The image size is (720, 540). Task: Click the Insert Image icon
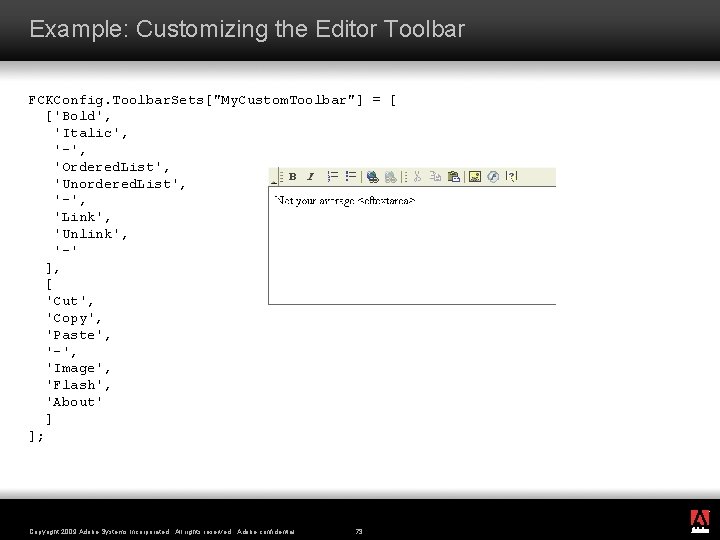[475, 177]
